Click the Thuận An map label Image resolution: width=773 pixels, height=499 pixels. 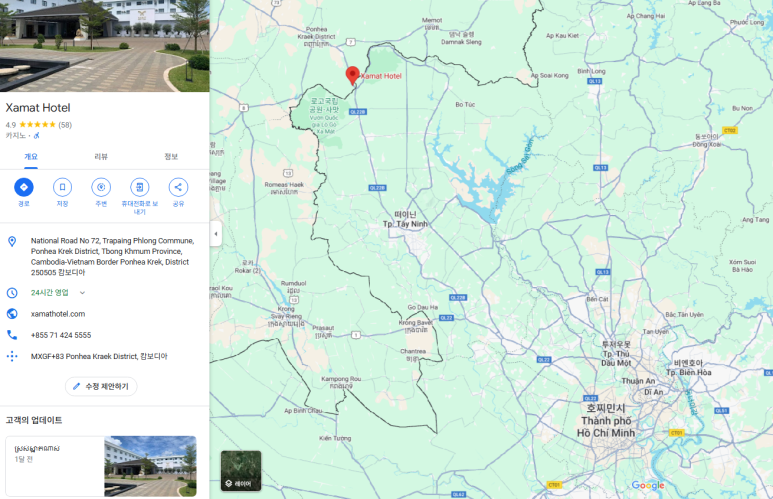638,381
